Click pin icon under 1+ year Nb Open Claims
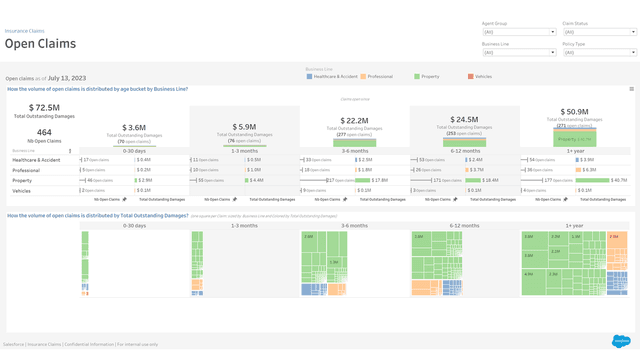 [565, 200]
